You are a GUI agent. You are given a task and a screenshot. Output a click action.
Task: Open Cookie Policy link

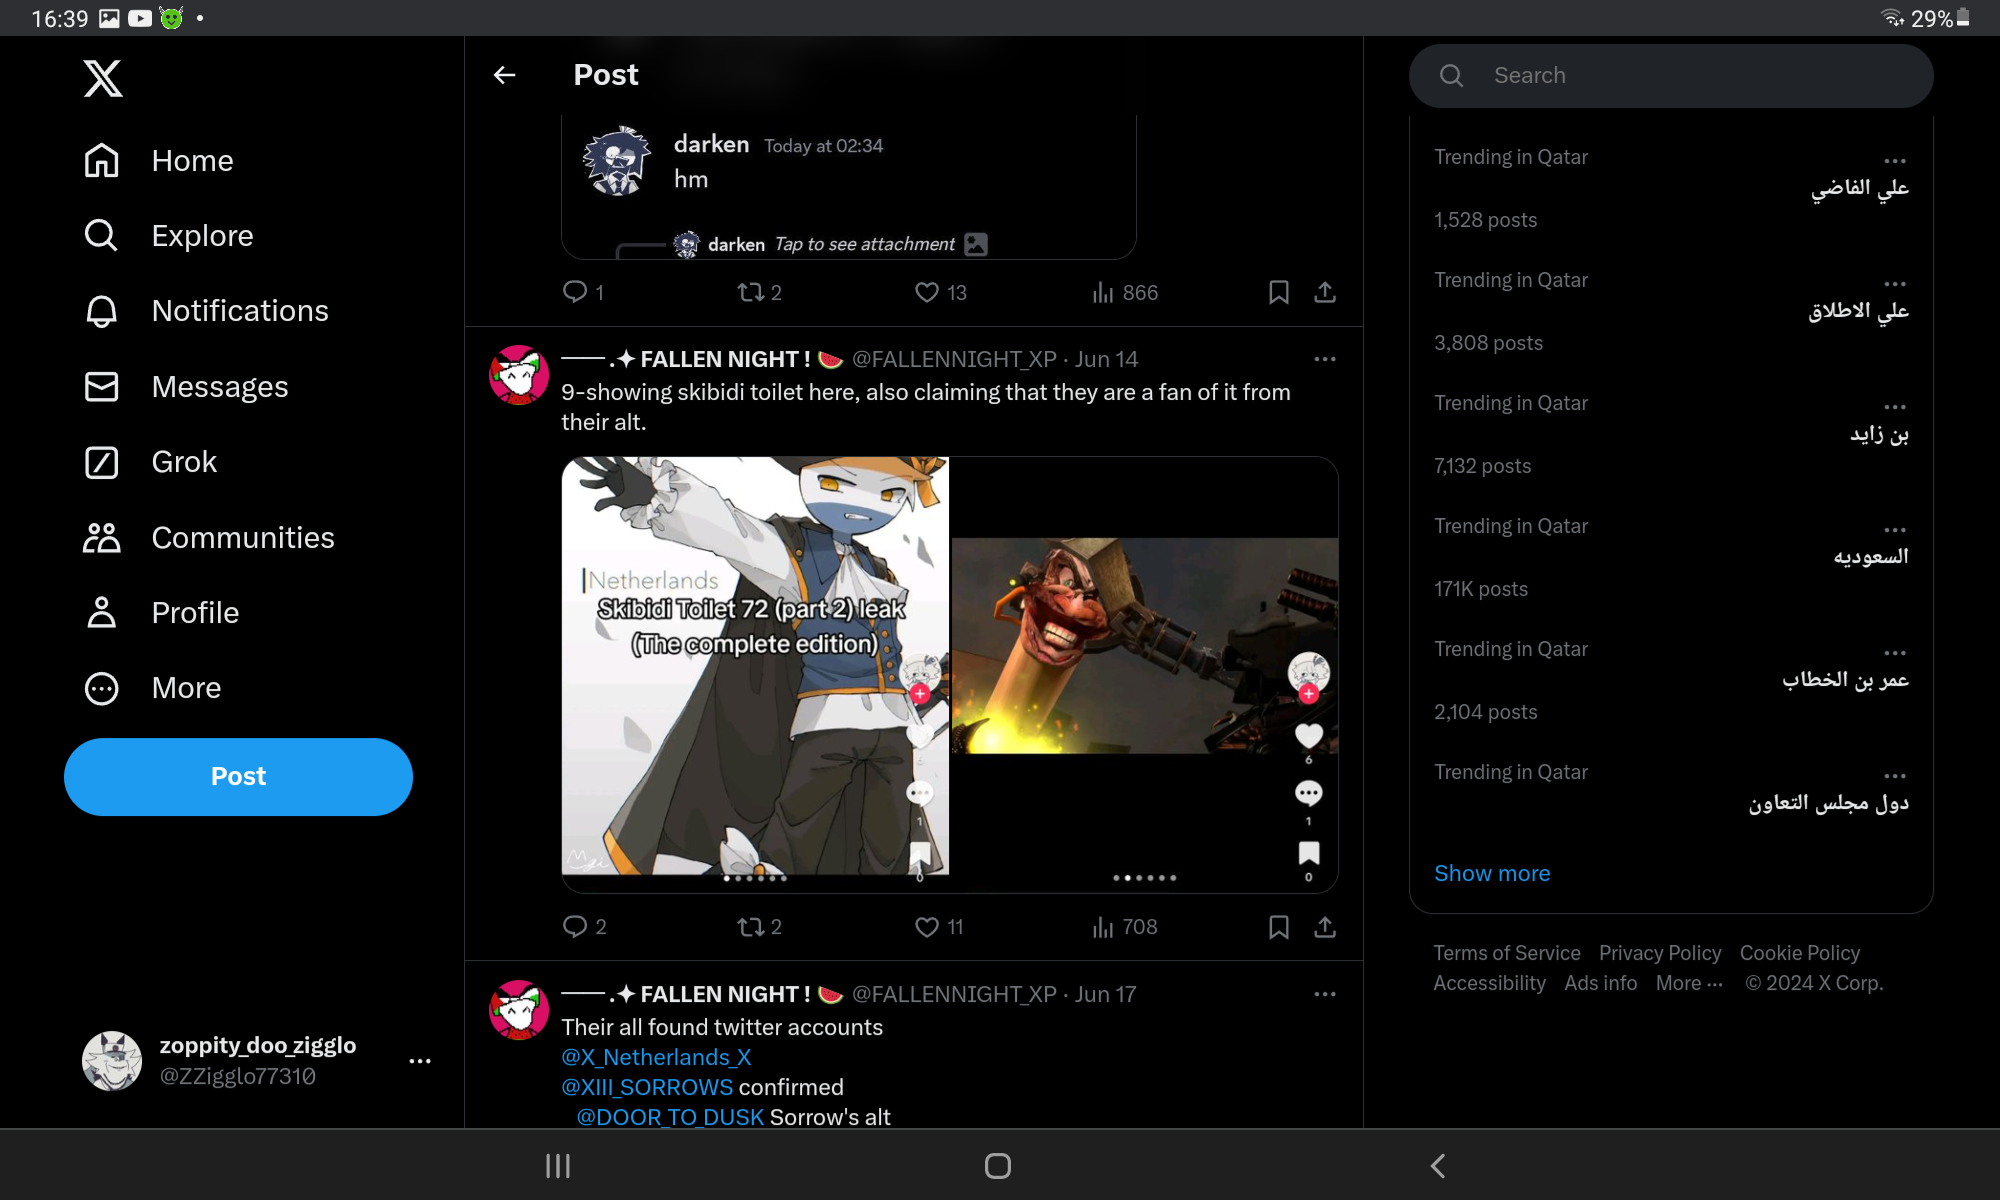[1800, 953]
